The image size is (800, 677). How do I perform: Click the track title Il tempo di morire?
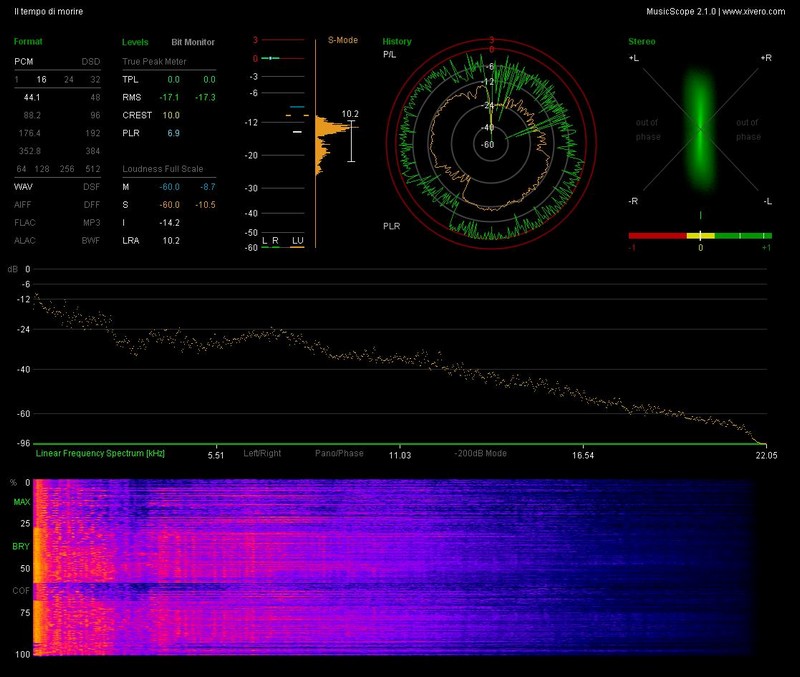48,11
